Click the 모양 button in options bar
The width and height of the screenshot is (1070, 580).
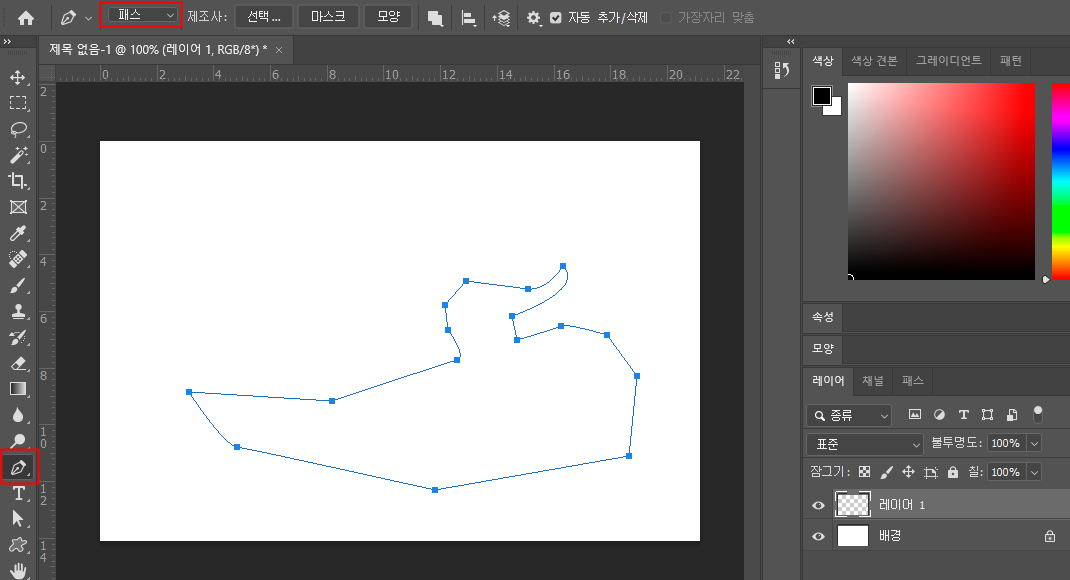(388, 17)
